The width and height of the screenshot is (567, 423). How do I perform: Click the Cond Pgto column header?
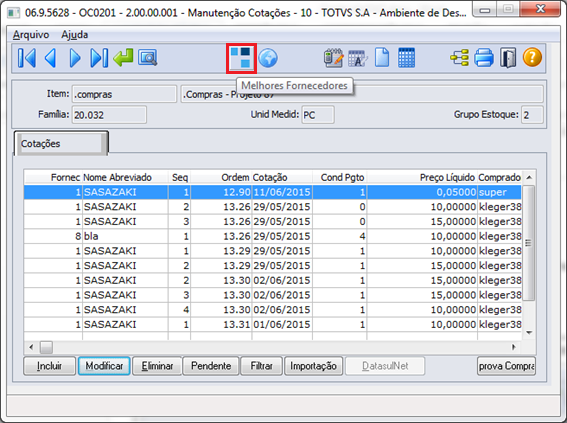tap(340, 178)
